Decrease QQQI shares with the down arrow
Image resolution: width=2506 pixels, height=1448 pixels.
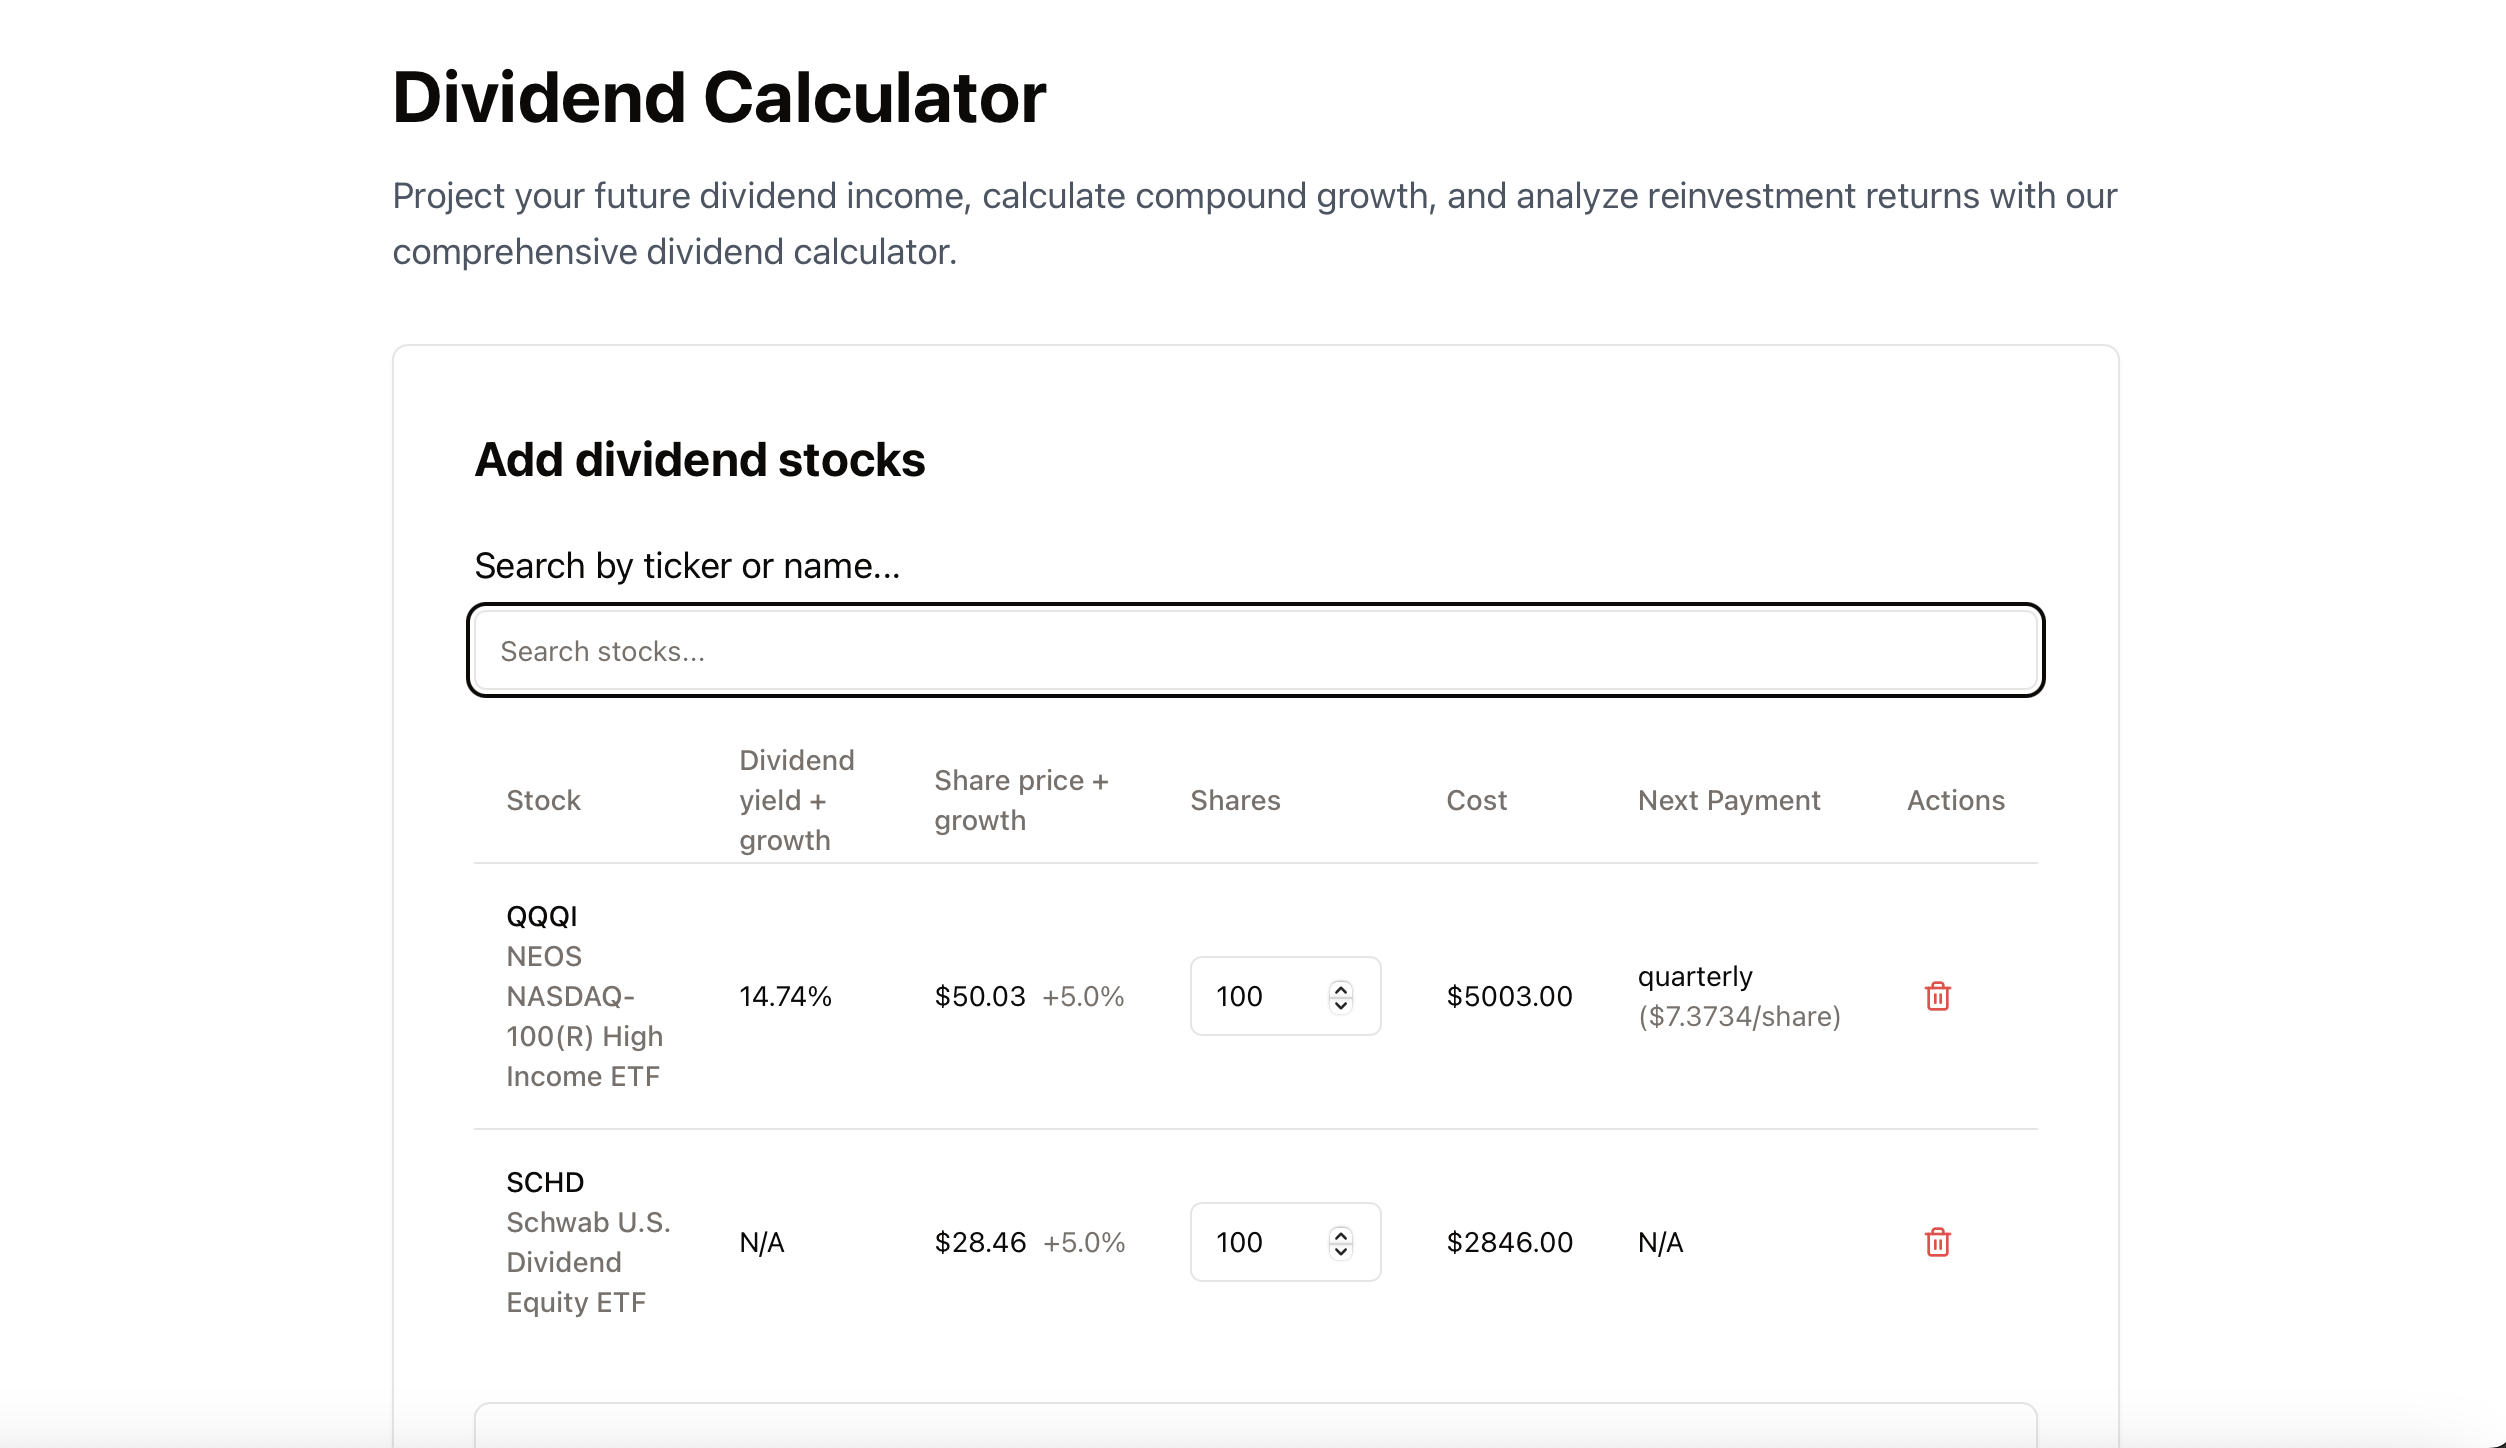pos(1340,1007)
